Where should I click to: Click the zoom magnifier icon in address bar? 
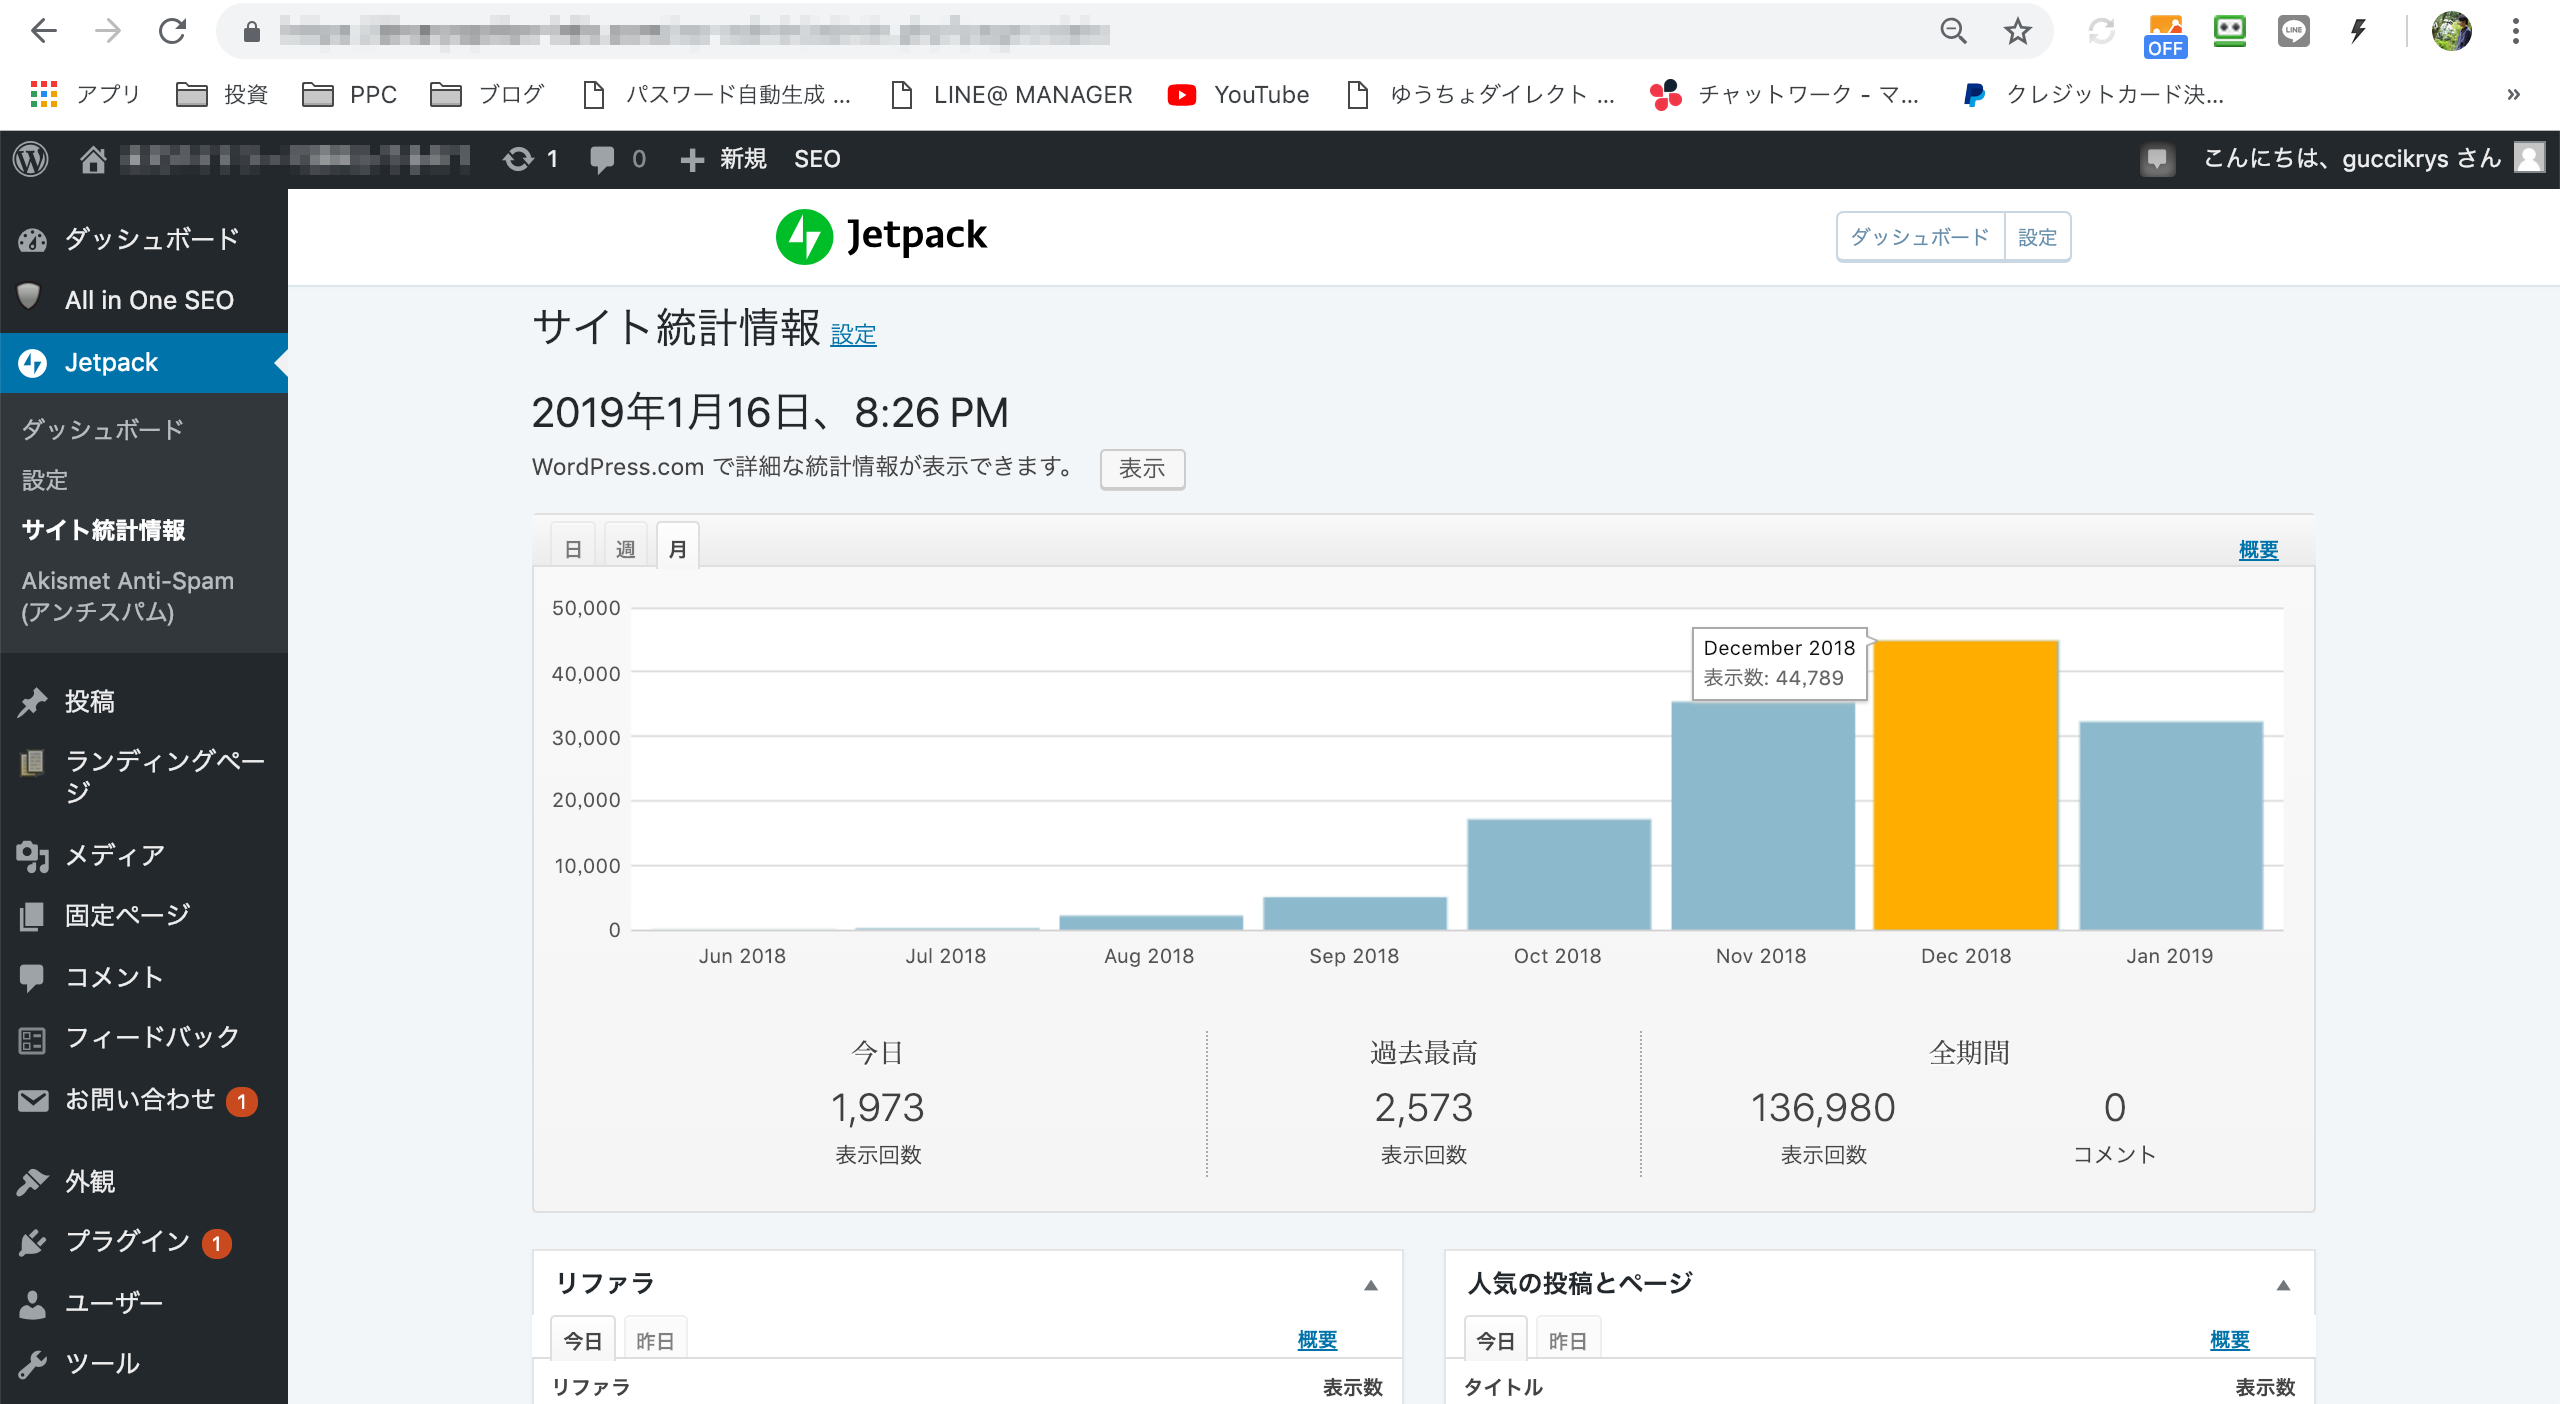[x=1953, y=31]
